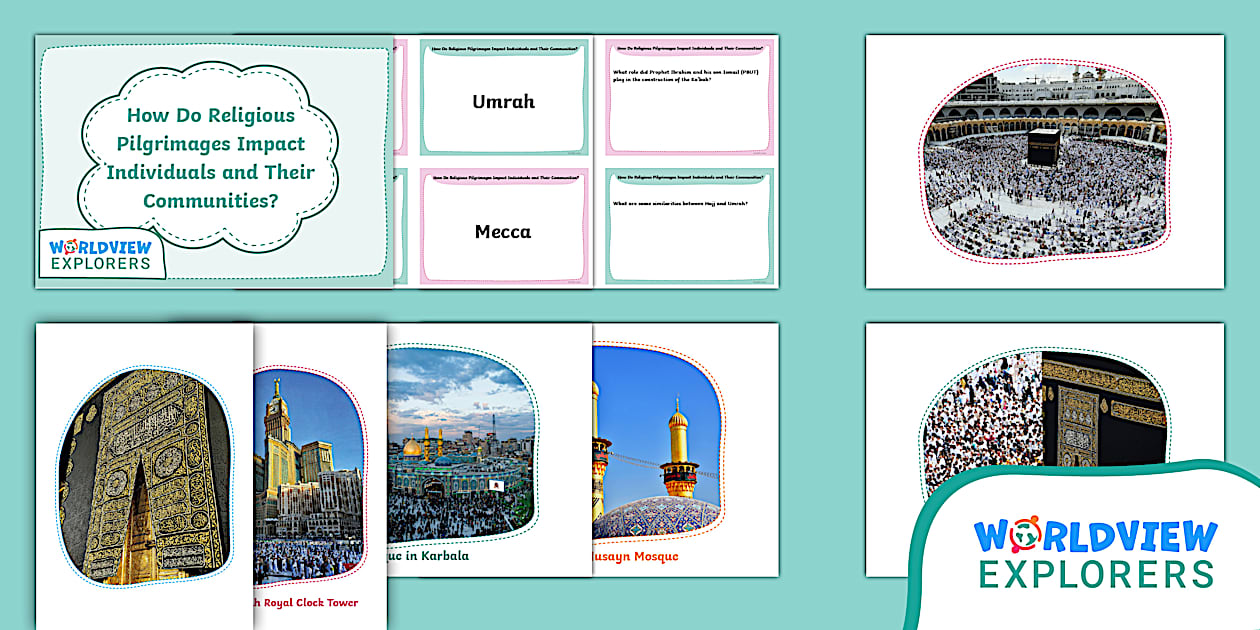Screen dimensions: 1260x630
Task: Click the small Worldview Explorers logo on title card
Action: coord(101,254)
